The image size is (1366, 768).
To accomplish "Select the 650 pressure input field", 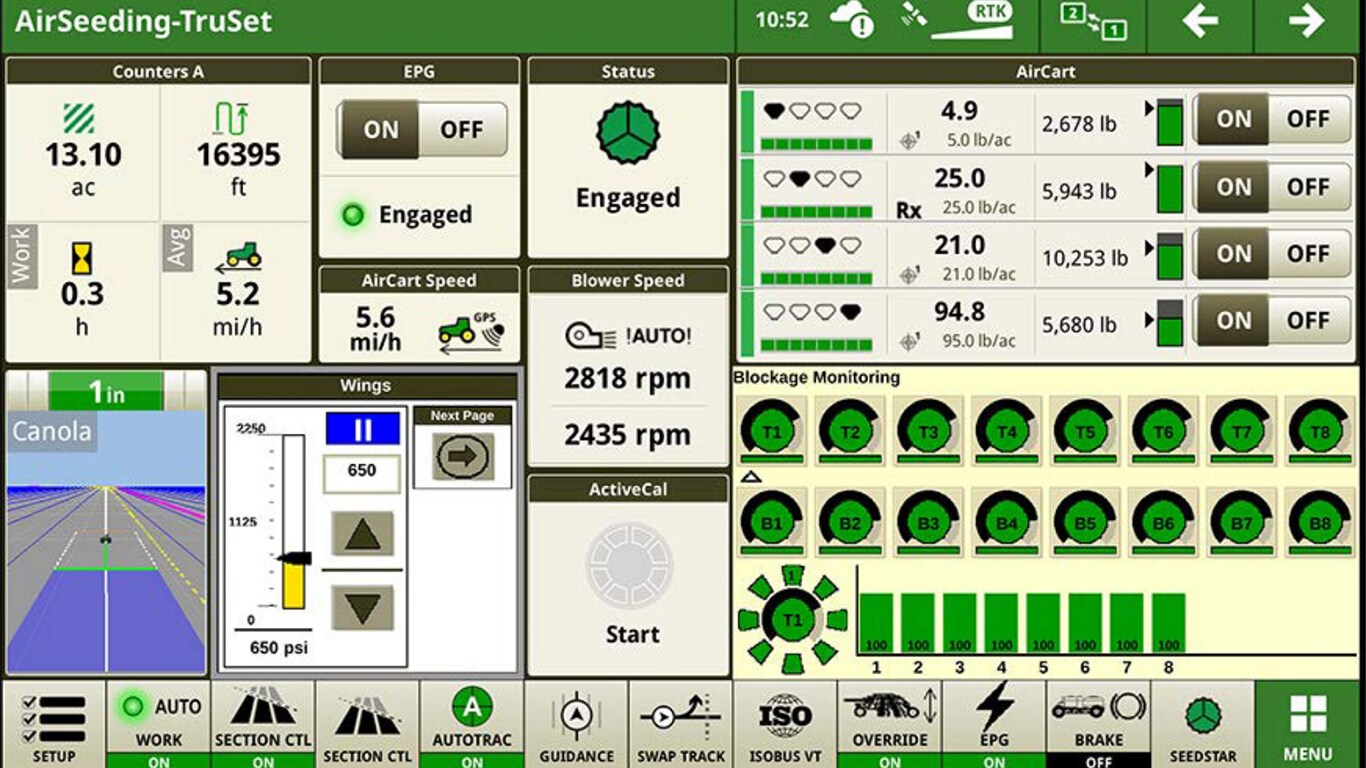I will pos(361,473).
